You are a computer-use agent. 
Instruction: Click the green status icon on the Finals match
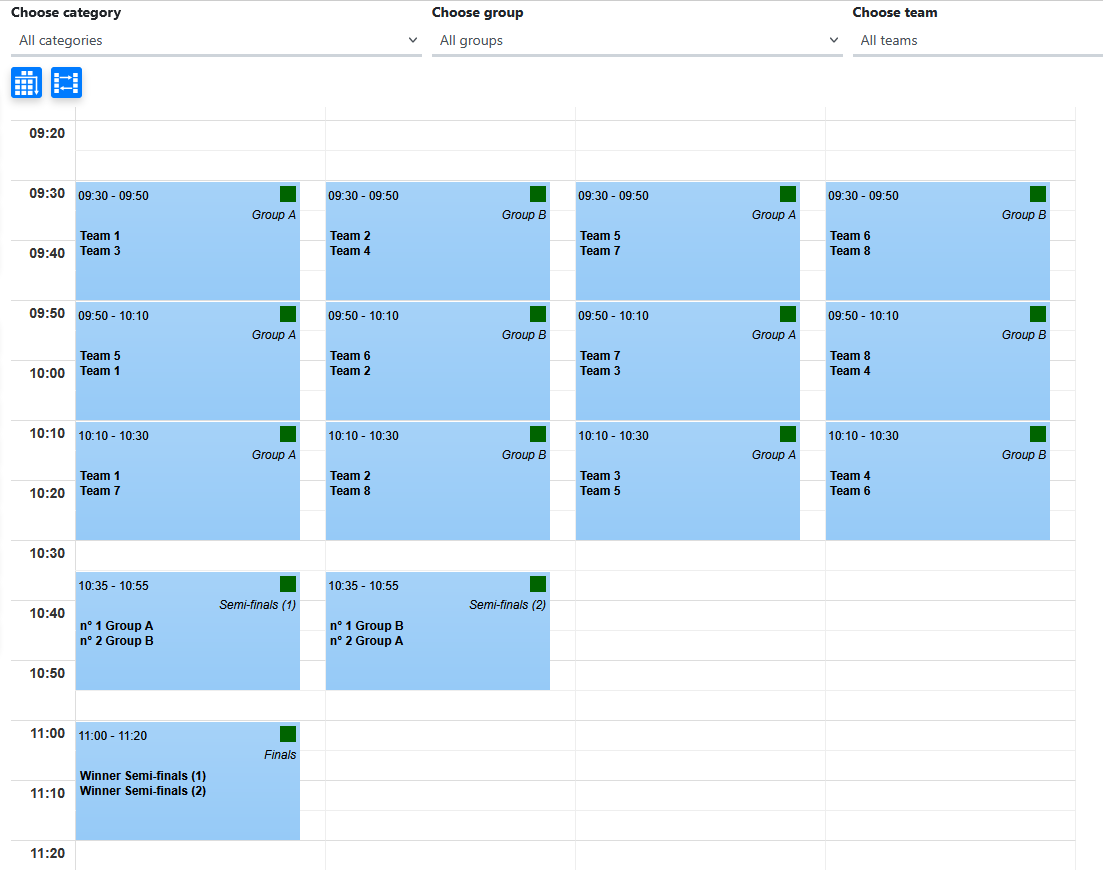pos(287,733)
